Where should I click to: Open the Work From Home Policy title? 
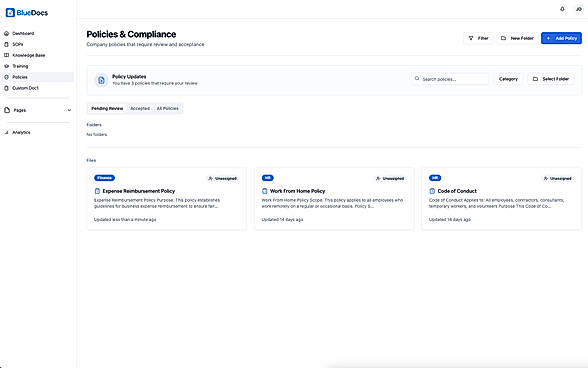[x=297, y=191]
